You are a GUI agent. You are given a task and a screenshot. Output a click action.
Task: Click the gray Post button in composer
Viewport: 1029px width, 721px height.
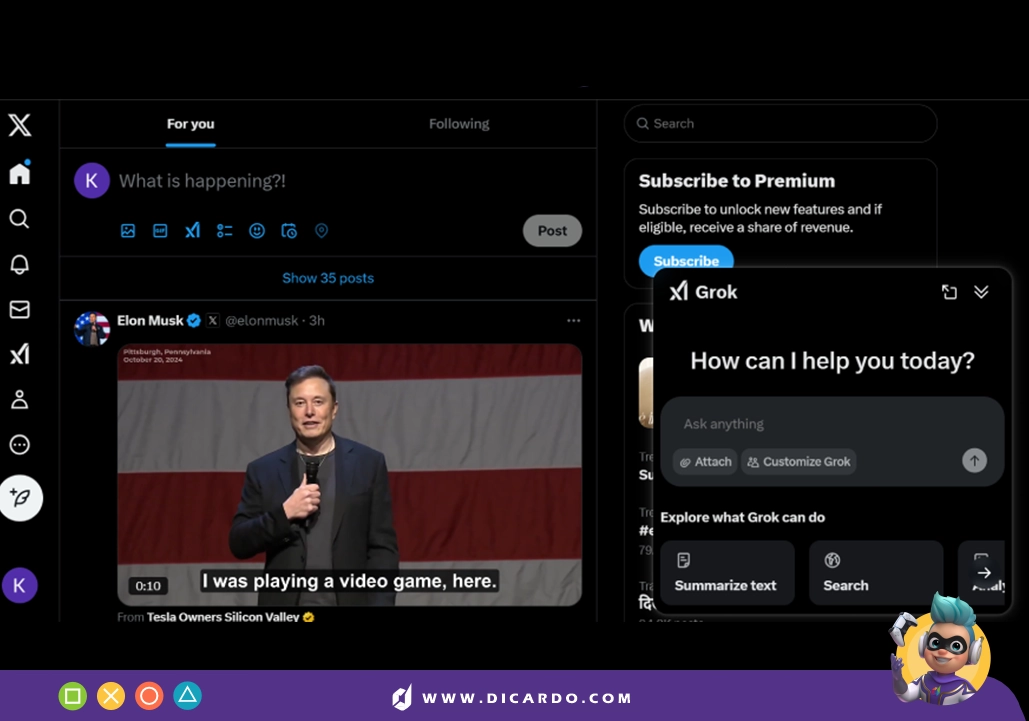[x=553, y=231]
